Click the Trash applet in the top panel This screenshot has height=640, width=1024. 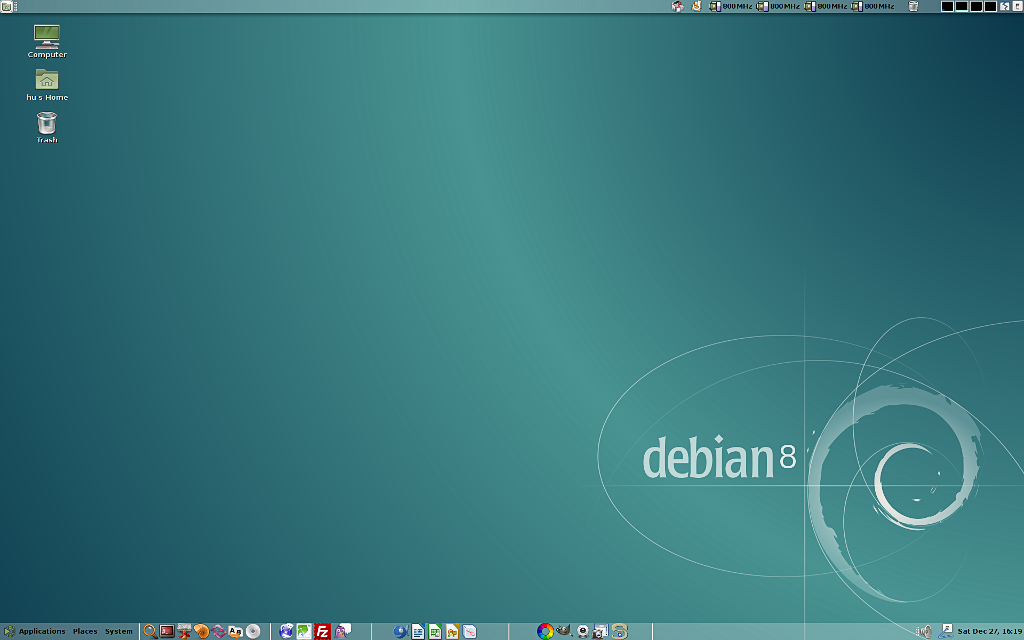(913, 6)
